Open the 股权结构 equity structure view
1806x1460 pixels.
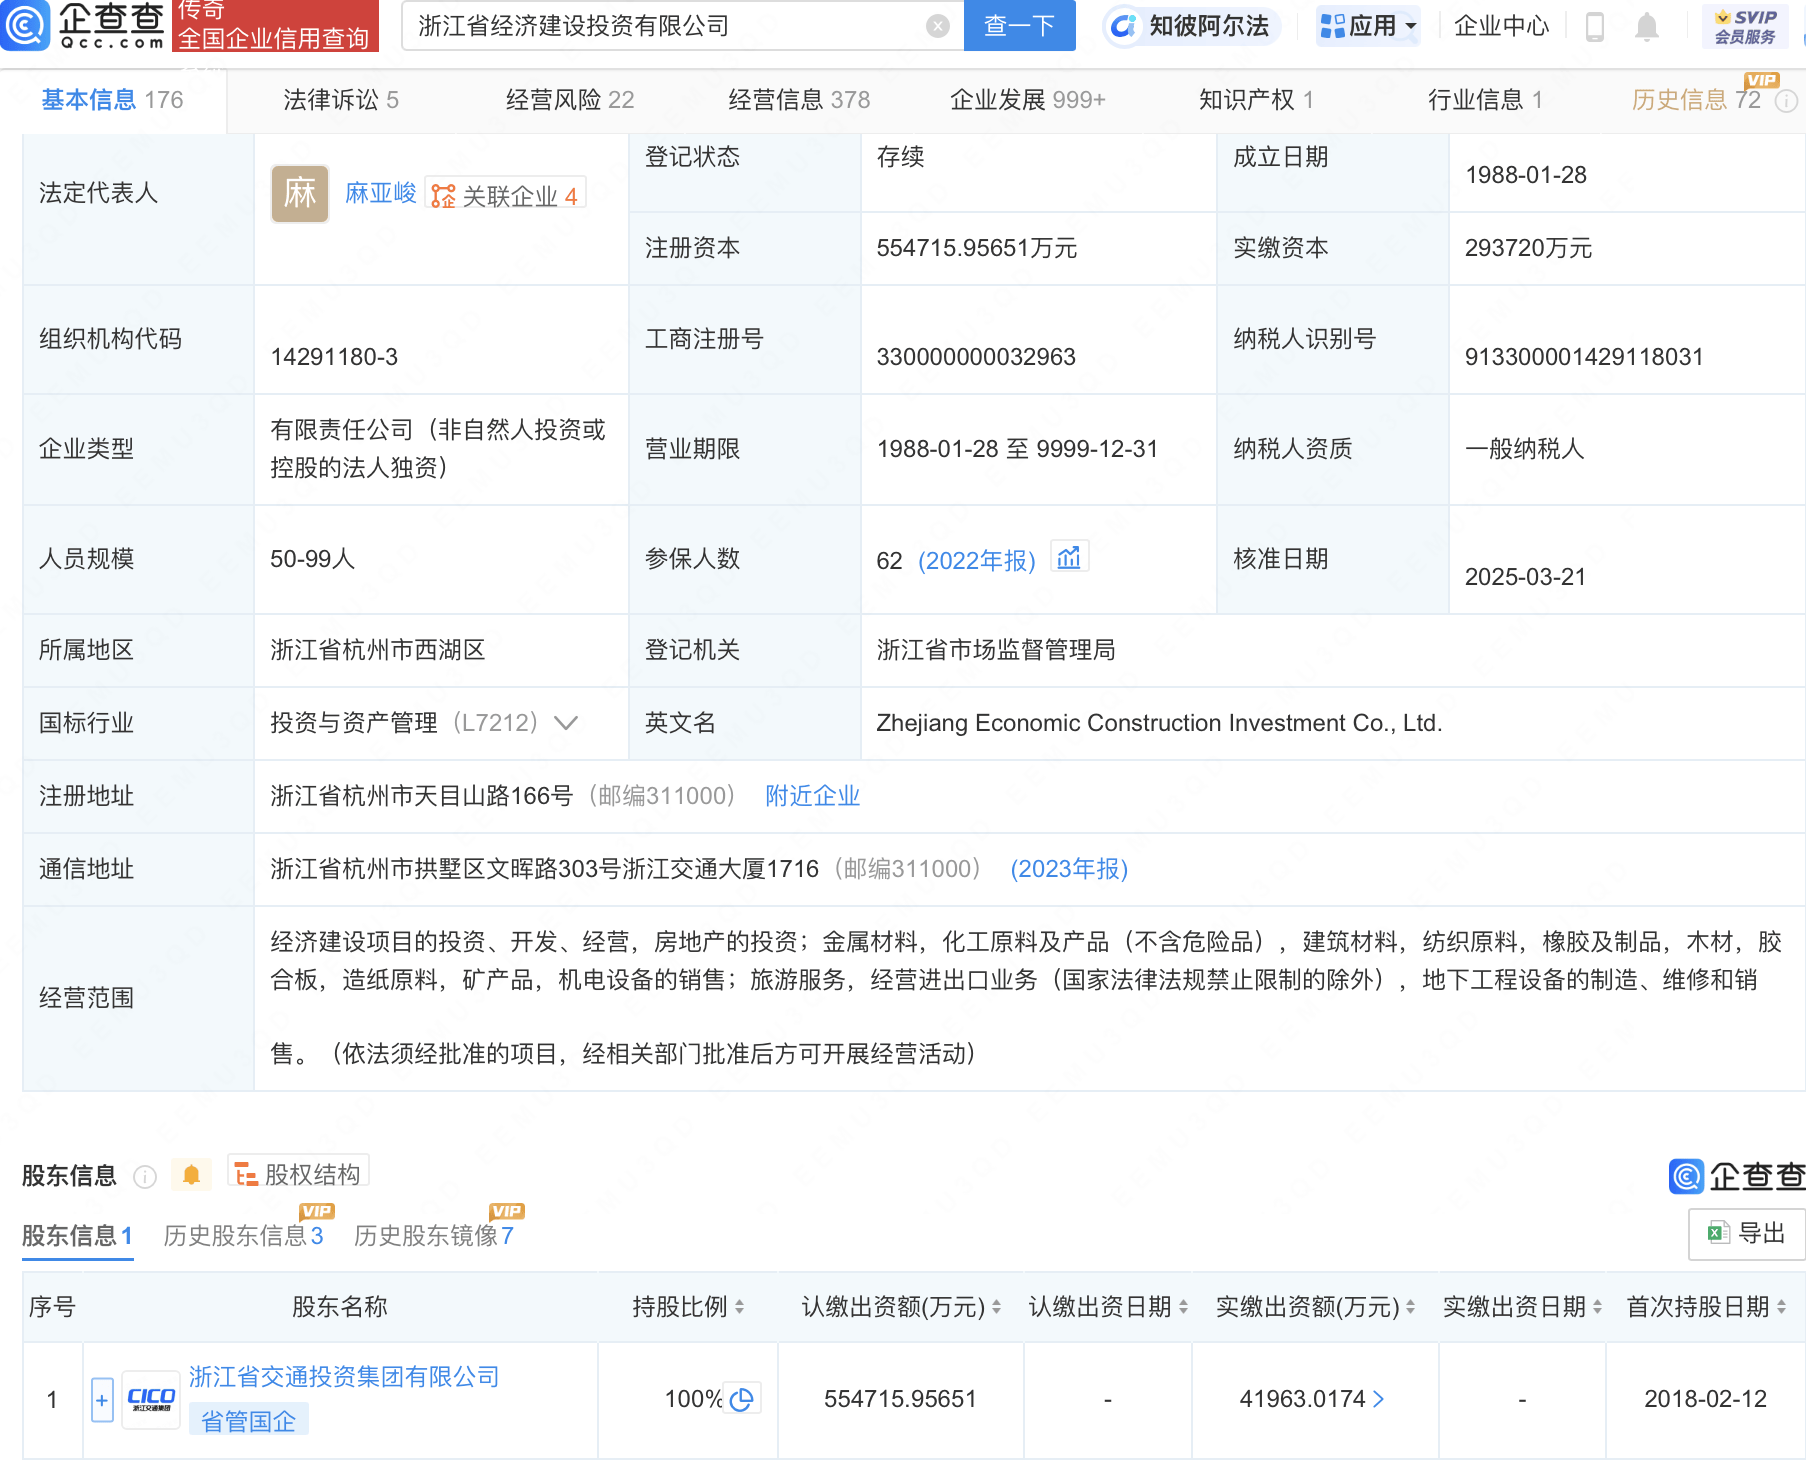tap(299, 1173)
